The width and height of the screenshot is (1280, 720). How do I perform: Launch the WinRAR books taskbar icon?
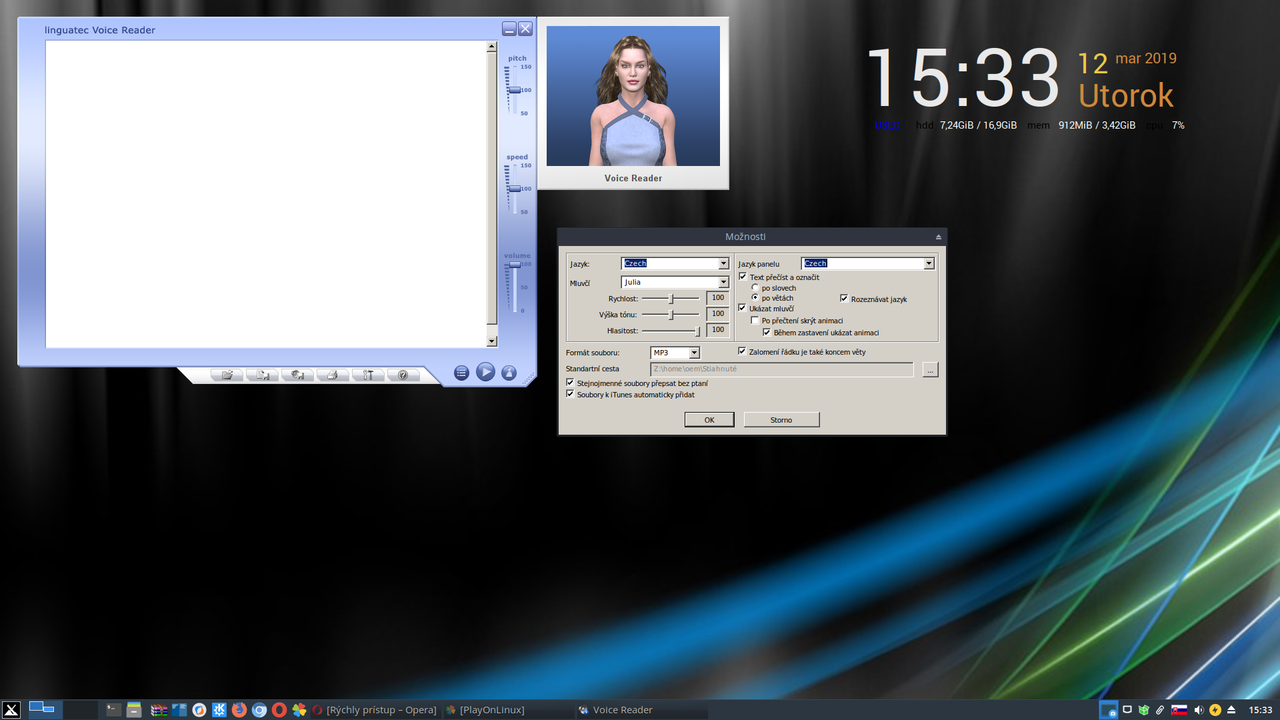(x=158, y=710)
